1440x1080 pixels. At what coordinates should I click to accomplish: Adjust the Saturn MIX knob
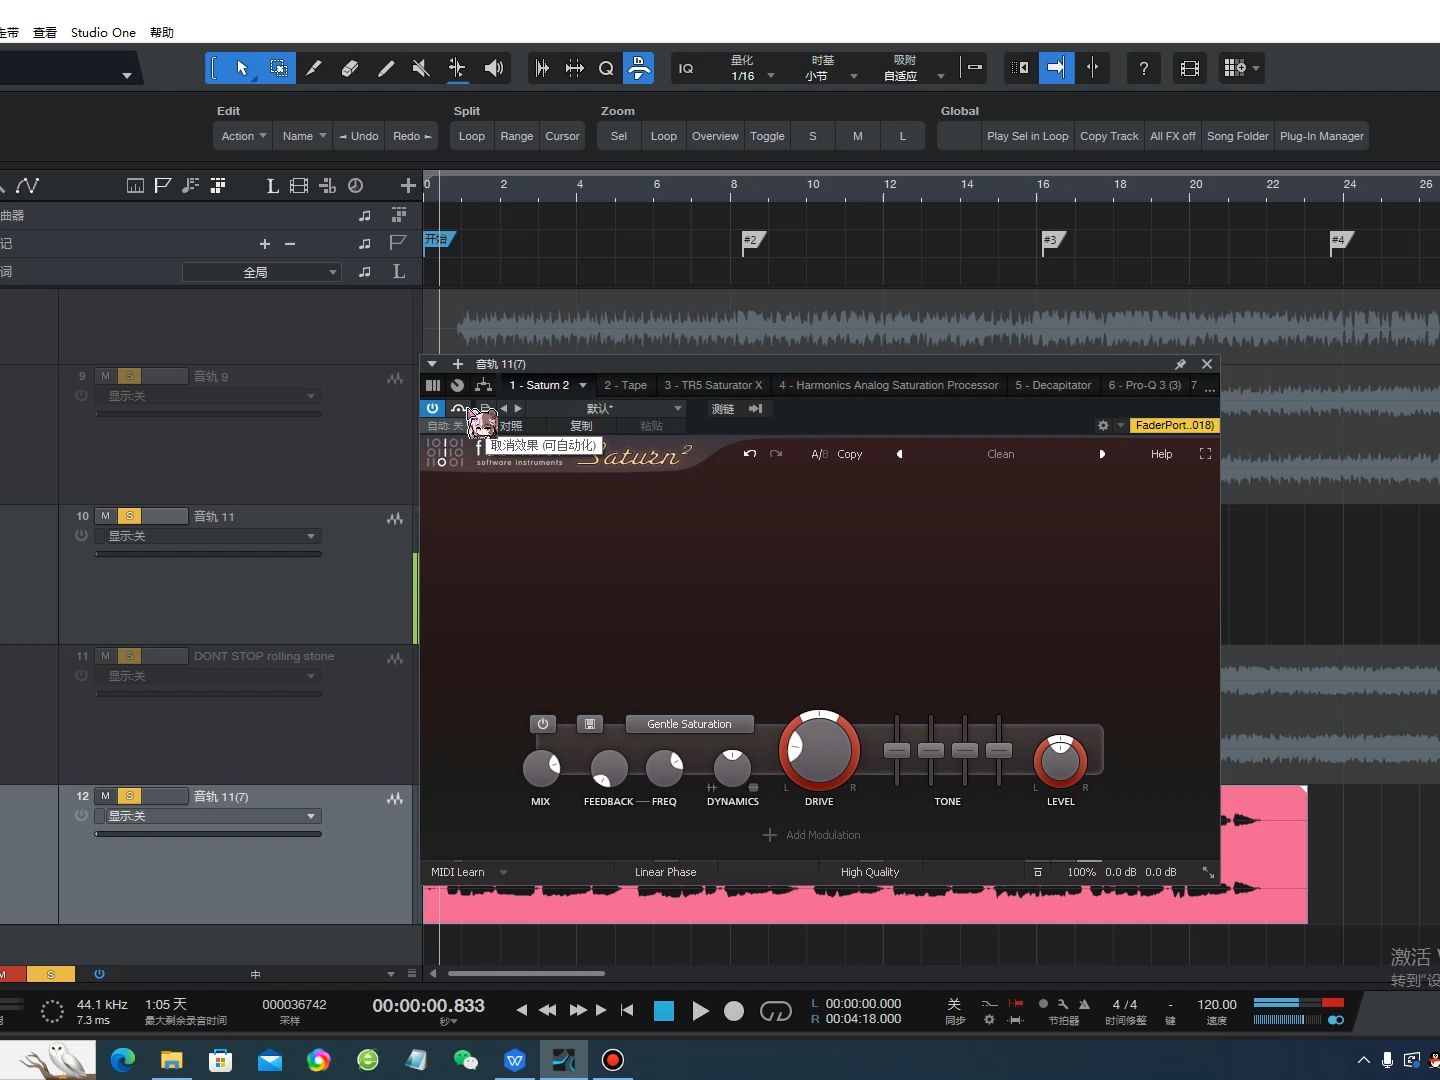pos(541,768)
